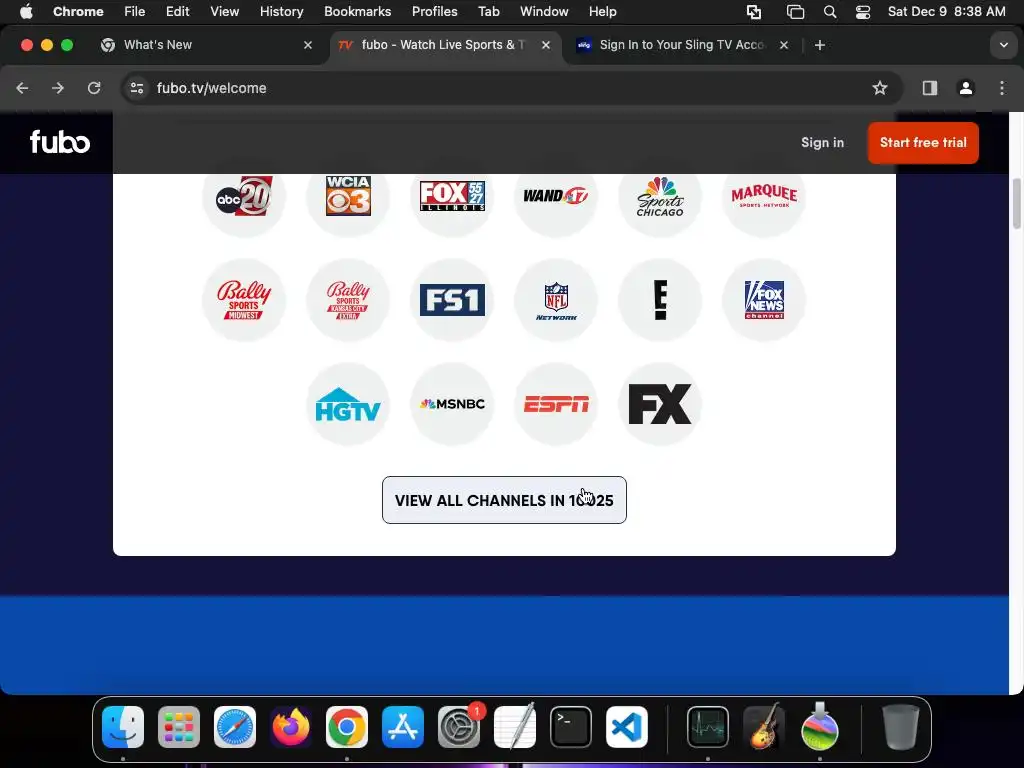Click the date and time display
The height and width of the screenshot is (768, 1024).
click(x=946, y=11)
